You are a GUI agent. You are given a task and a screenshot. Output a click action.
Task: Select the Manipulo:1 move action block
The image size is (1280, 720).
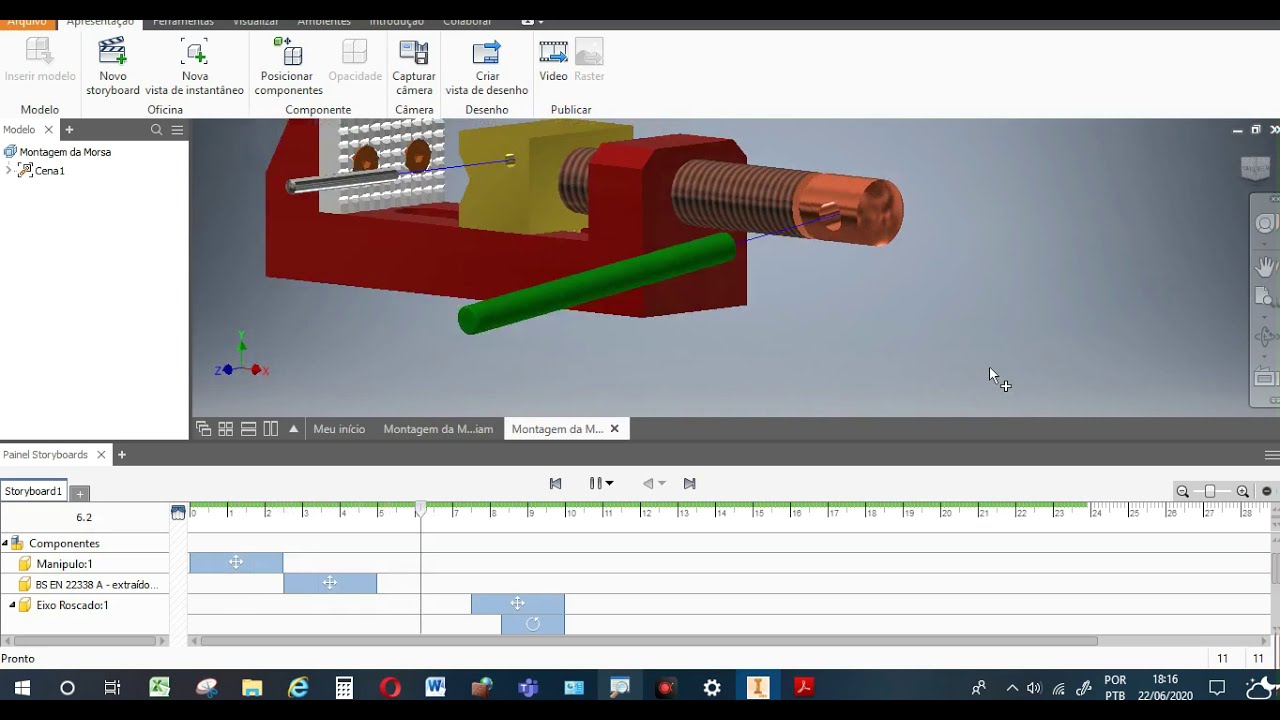tap(236, 563)
